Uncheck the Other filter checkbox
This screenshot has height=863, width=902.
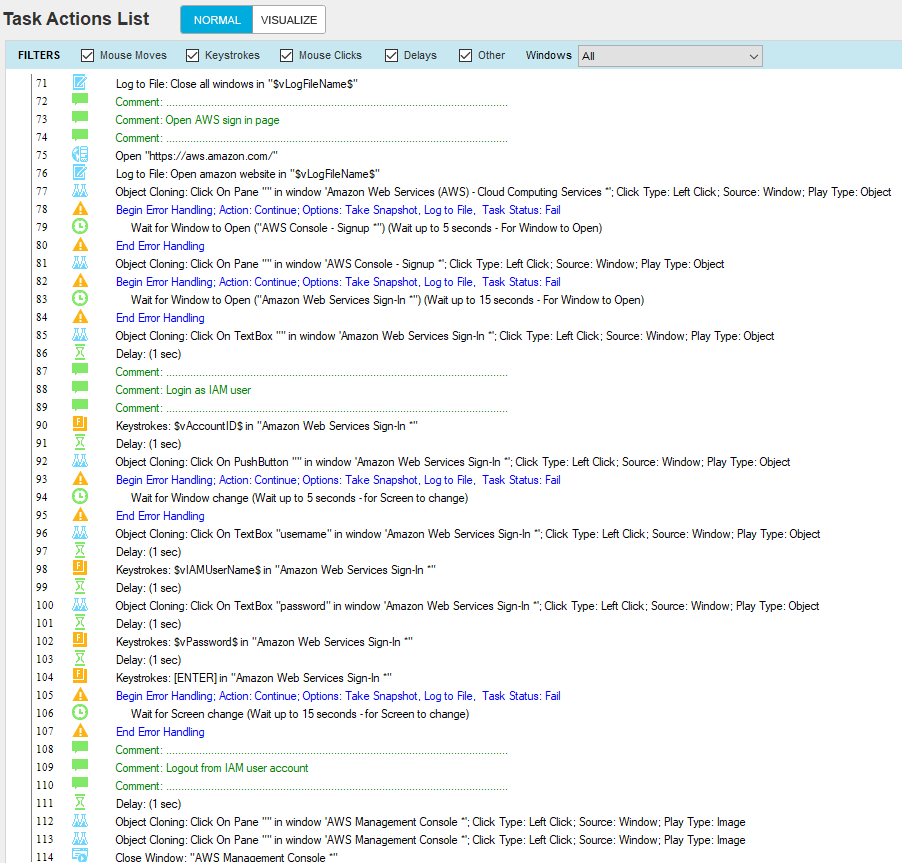[x=466, y=56]
